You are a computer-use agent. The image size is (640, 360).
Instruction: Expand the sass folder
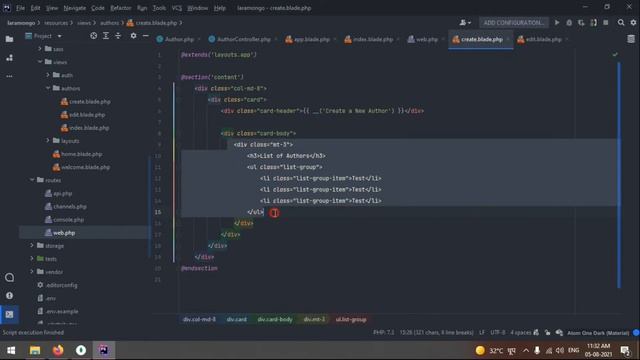(40, 49)
